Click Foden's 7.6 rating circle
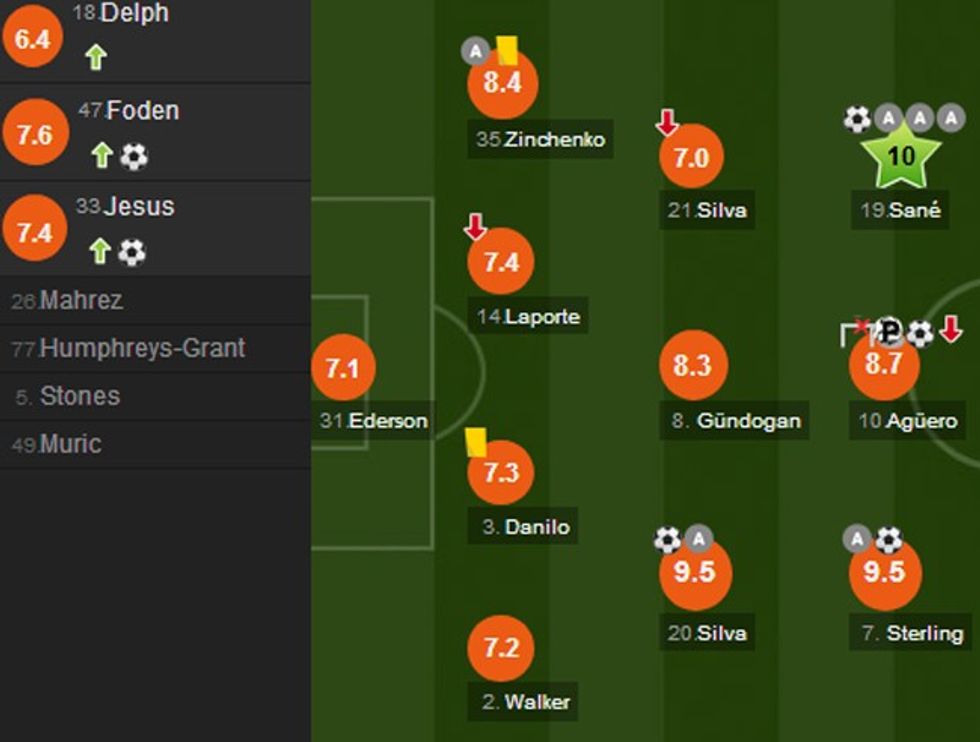This screenshot has height=742, width=980. tap(35, 133)
